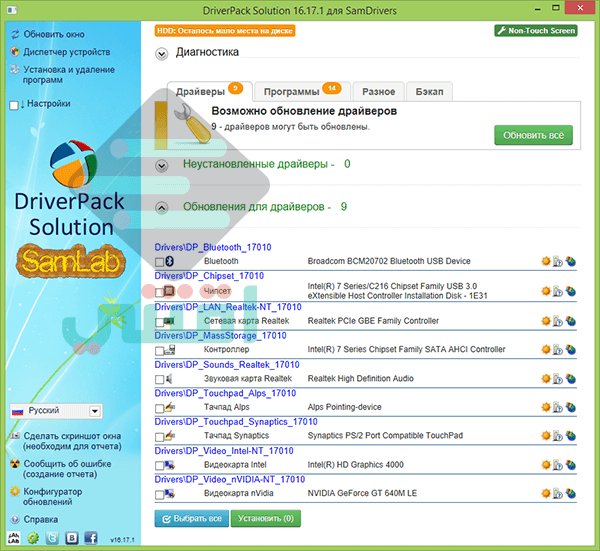Open the Facebook icon in the bottom bar
The width and height of the screenshot is (600, 551).
click(91, 538)
